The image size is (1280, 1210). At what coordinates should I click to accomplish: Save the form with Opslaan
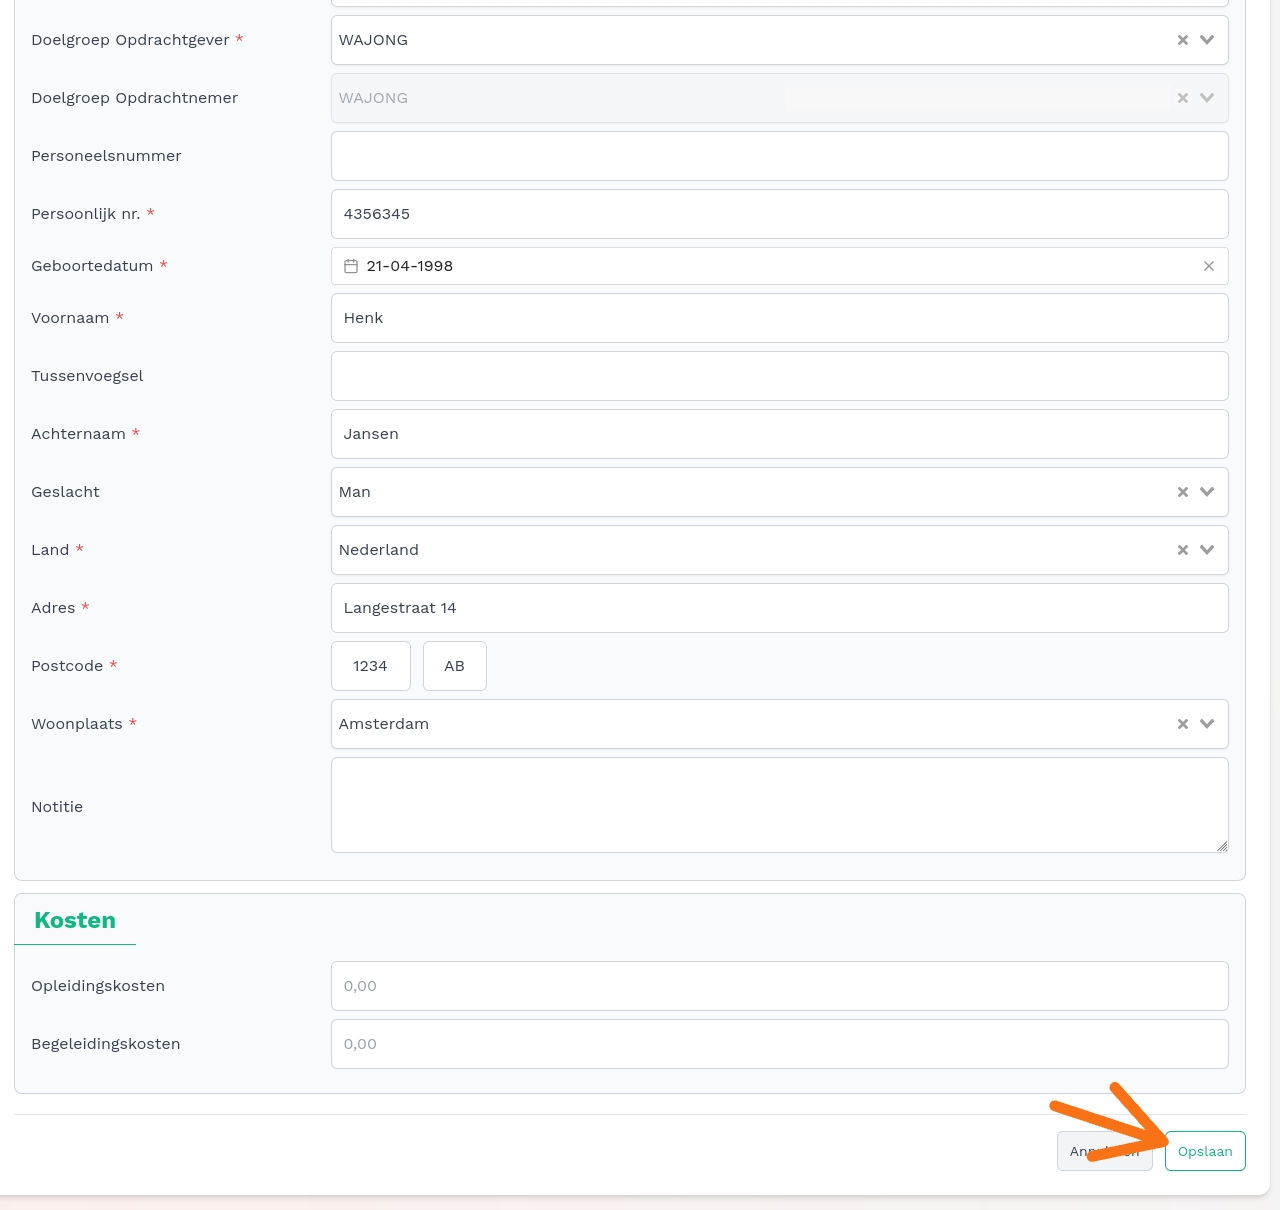(1205, 1151)
